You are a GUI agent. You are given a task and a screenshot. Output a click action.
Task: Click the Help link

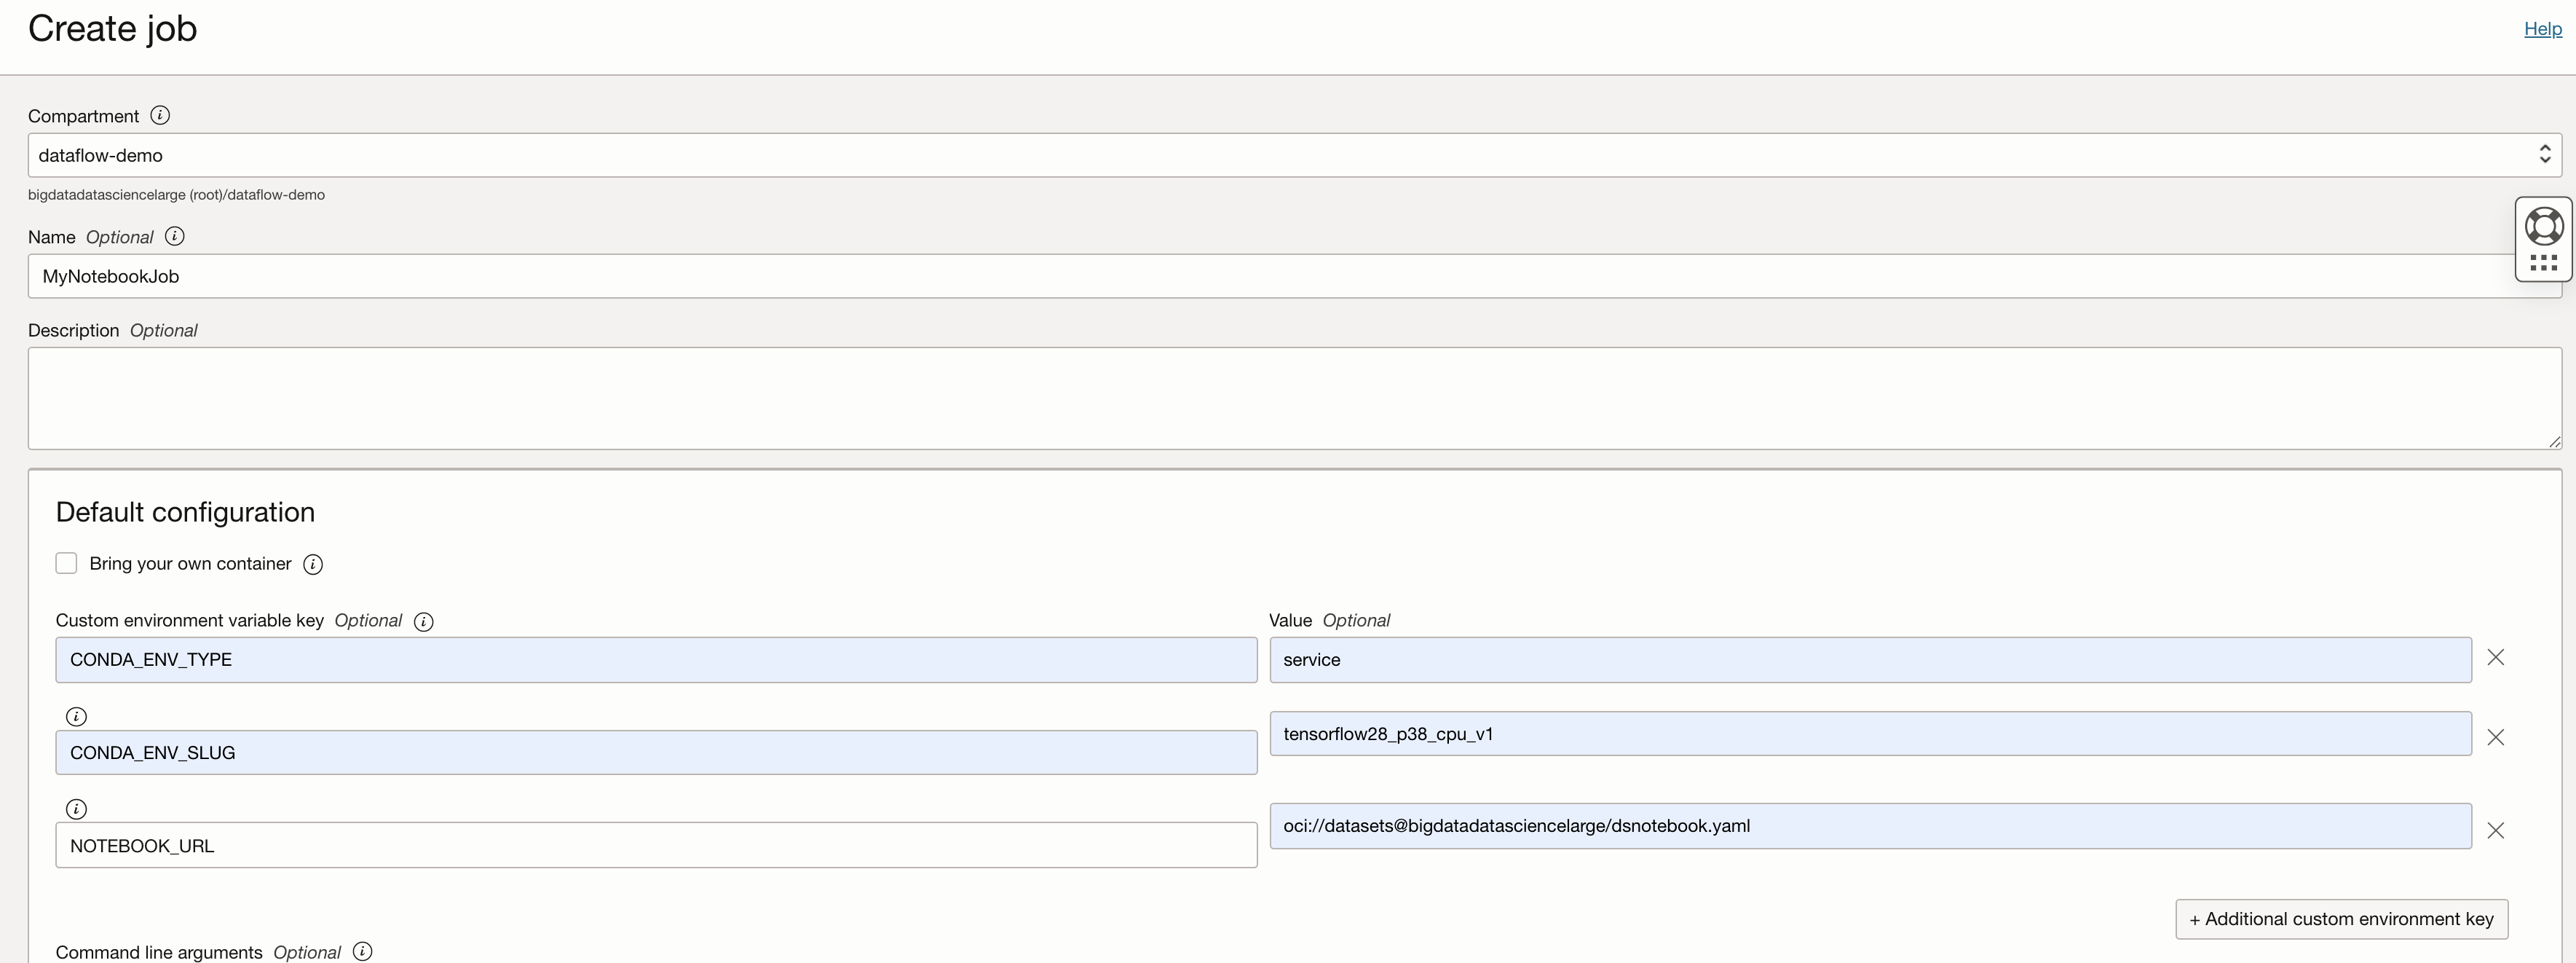2543,28
